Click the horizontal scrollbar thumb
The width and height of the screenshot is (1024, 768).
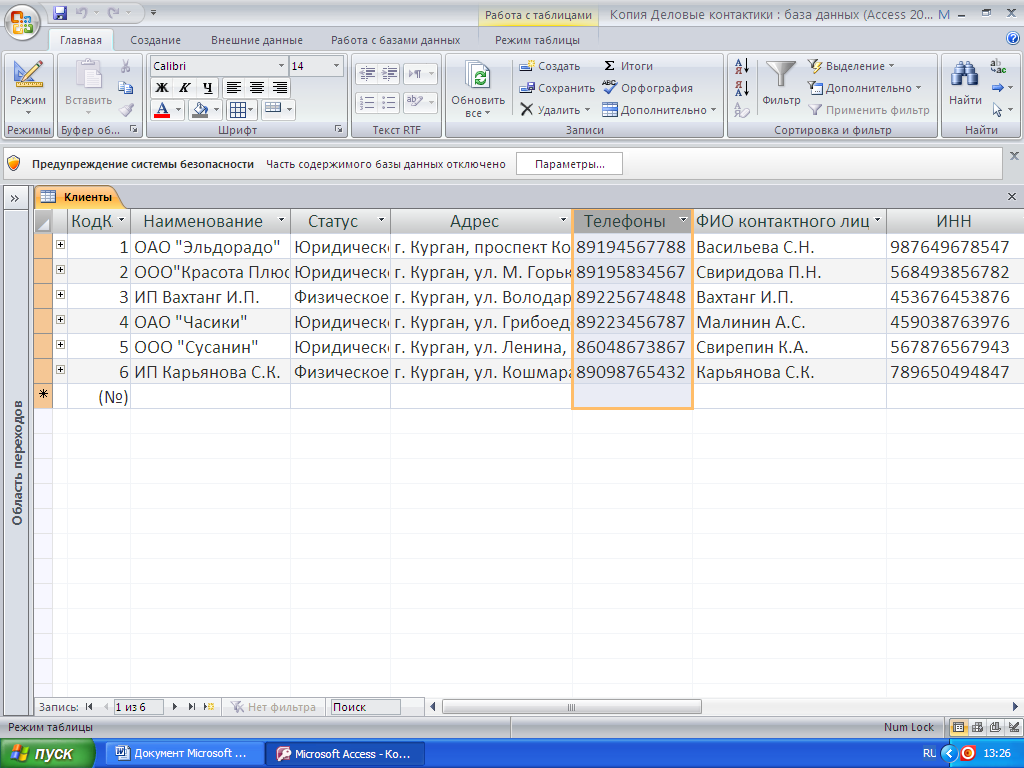[571, 707]
